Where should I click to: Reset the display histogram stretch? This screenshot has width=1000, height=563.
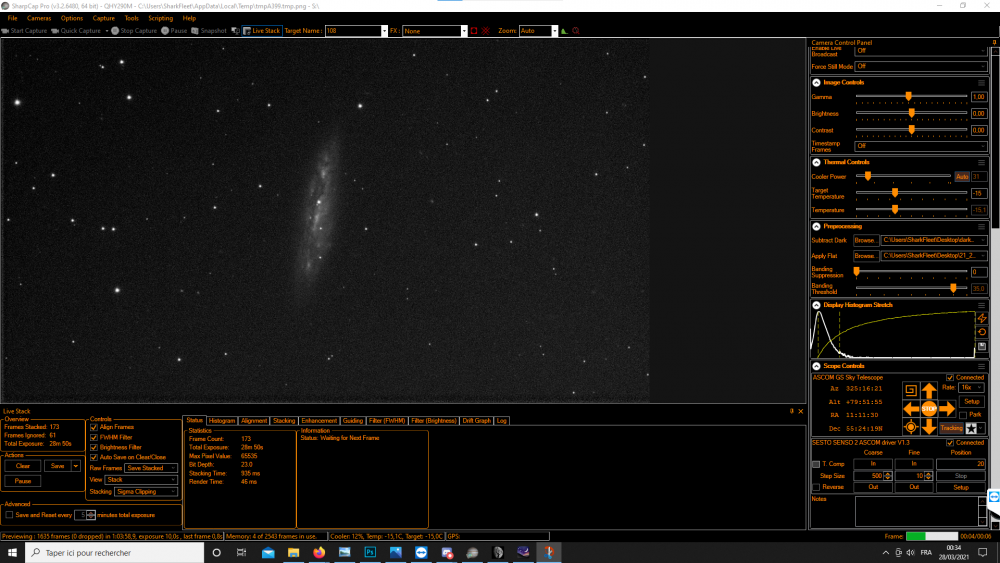(x=982, y=332)
